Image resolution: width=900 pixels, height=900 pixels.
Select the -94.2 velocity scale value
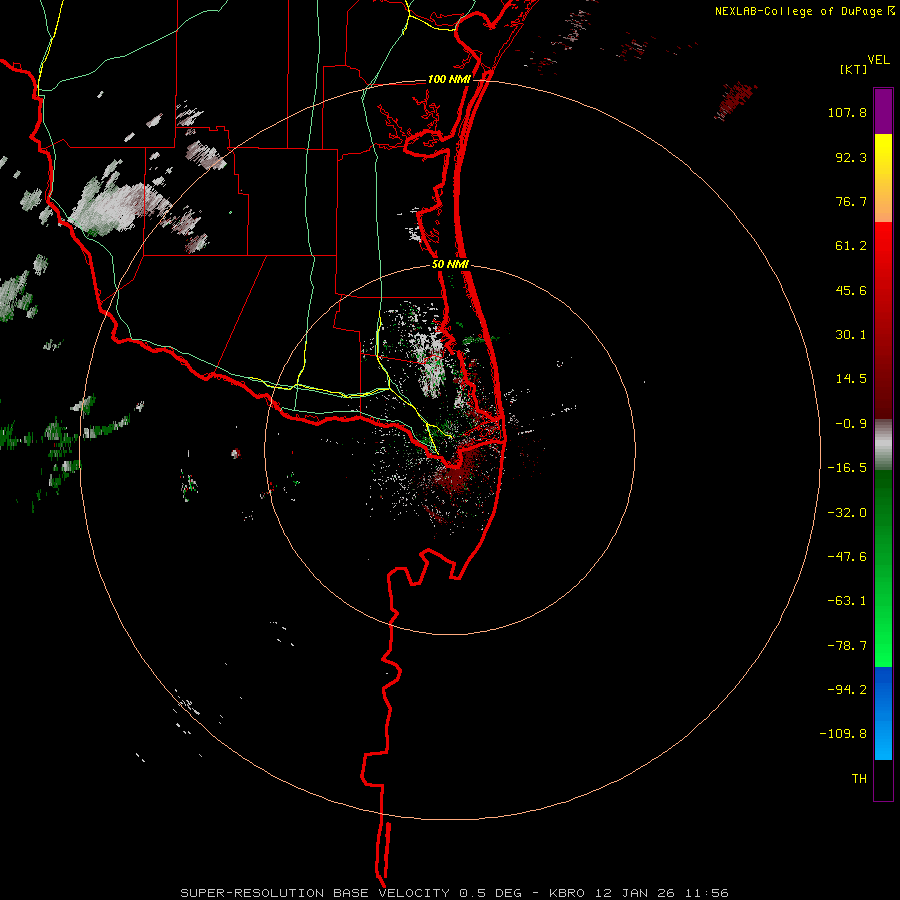(x=847, y=689)
